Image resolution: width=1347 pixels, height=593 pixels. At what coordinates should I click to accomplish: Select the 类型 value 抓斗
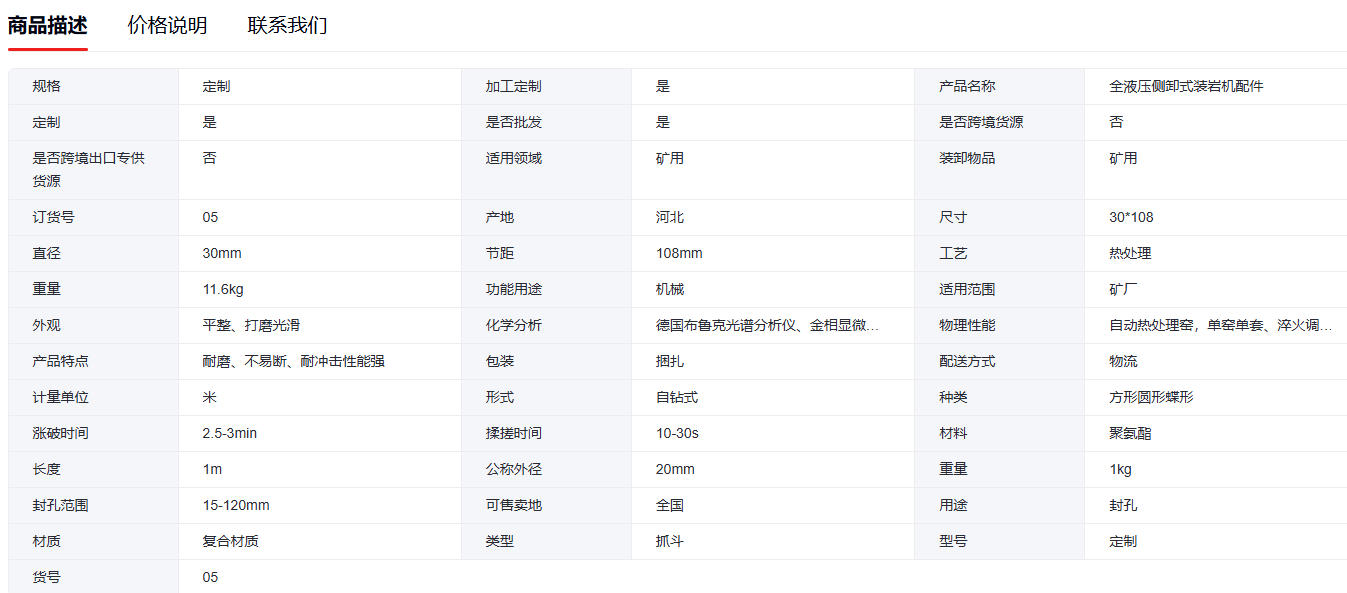[x=670, y=542]
